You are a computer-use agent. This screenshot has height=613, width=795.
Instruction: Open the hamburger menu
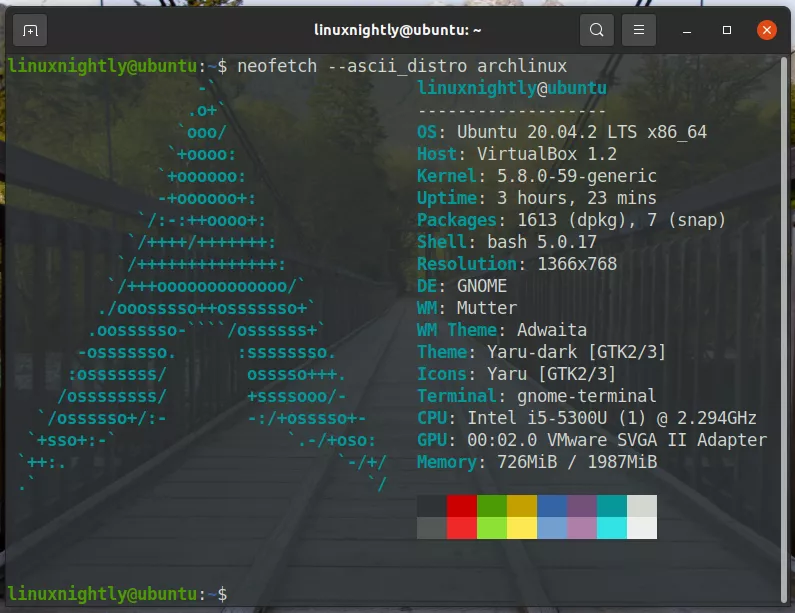point(639,30)
